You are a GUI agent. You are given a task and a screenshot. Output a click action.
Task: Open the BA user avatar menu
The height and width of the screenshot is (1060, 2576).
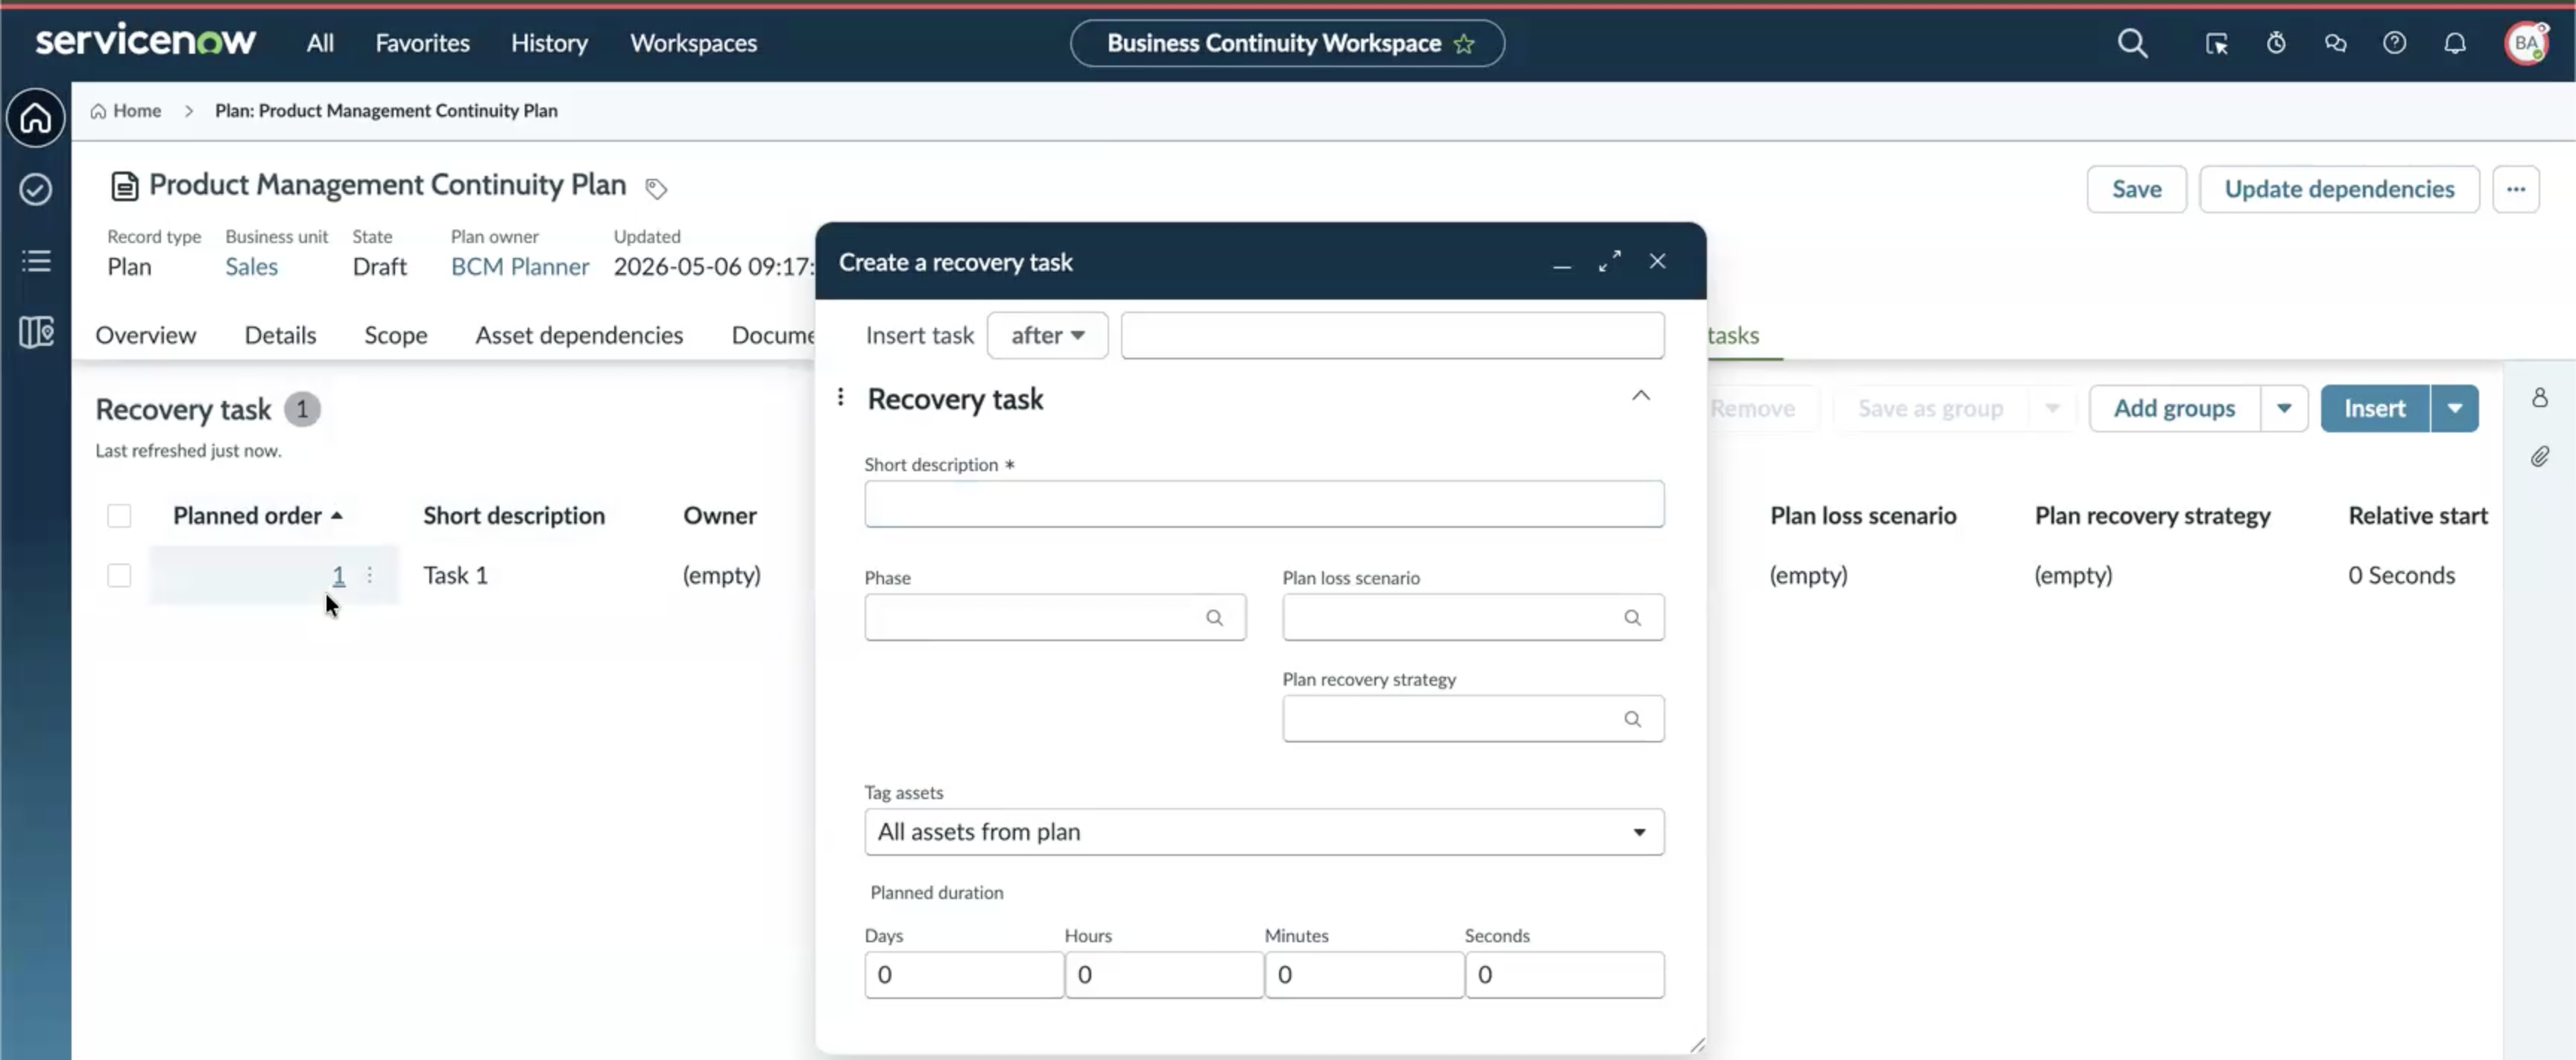[x=2526, y=43]
